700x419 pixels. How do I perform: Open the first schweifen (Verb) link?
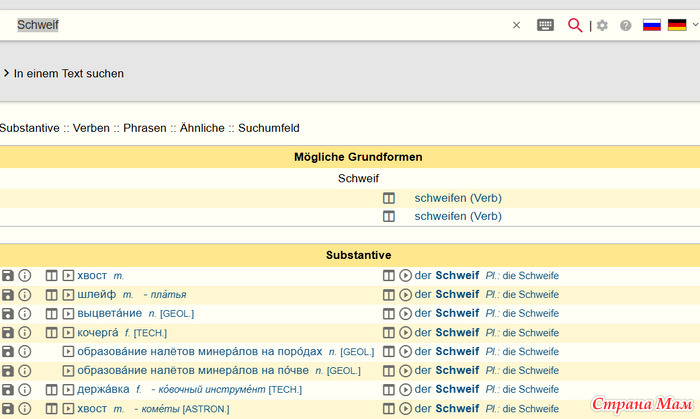click(x=458, y=198)
